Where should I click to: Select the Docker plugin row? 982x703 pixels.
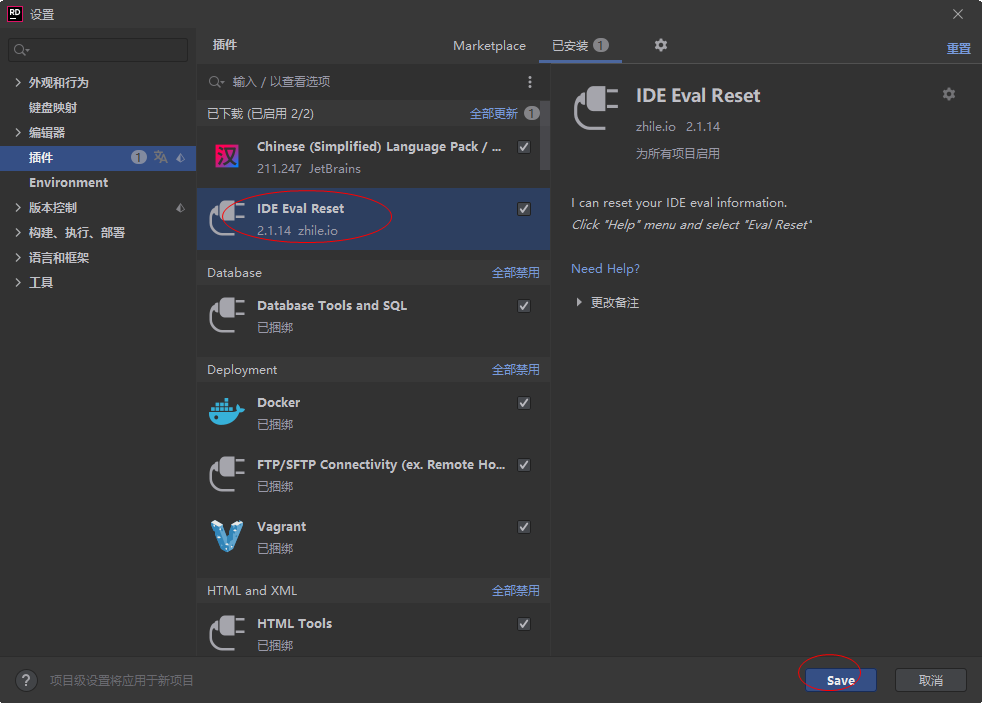(x=373, y=413)
